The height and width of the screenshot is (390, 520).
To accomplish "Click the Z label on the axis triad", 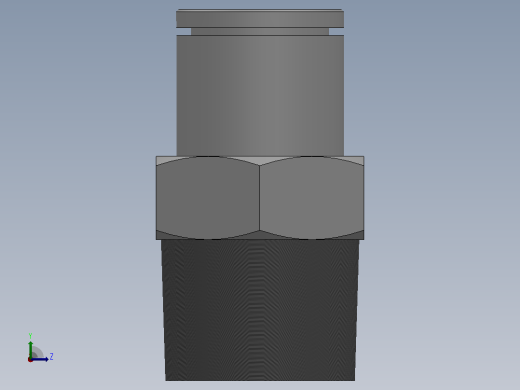I will [x=51, y=356].
